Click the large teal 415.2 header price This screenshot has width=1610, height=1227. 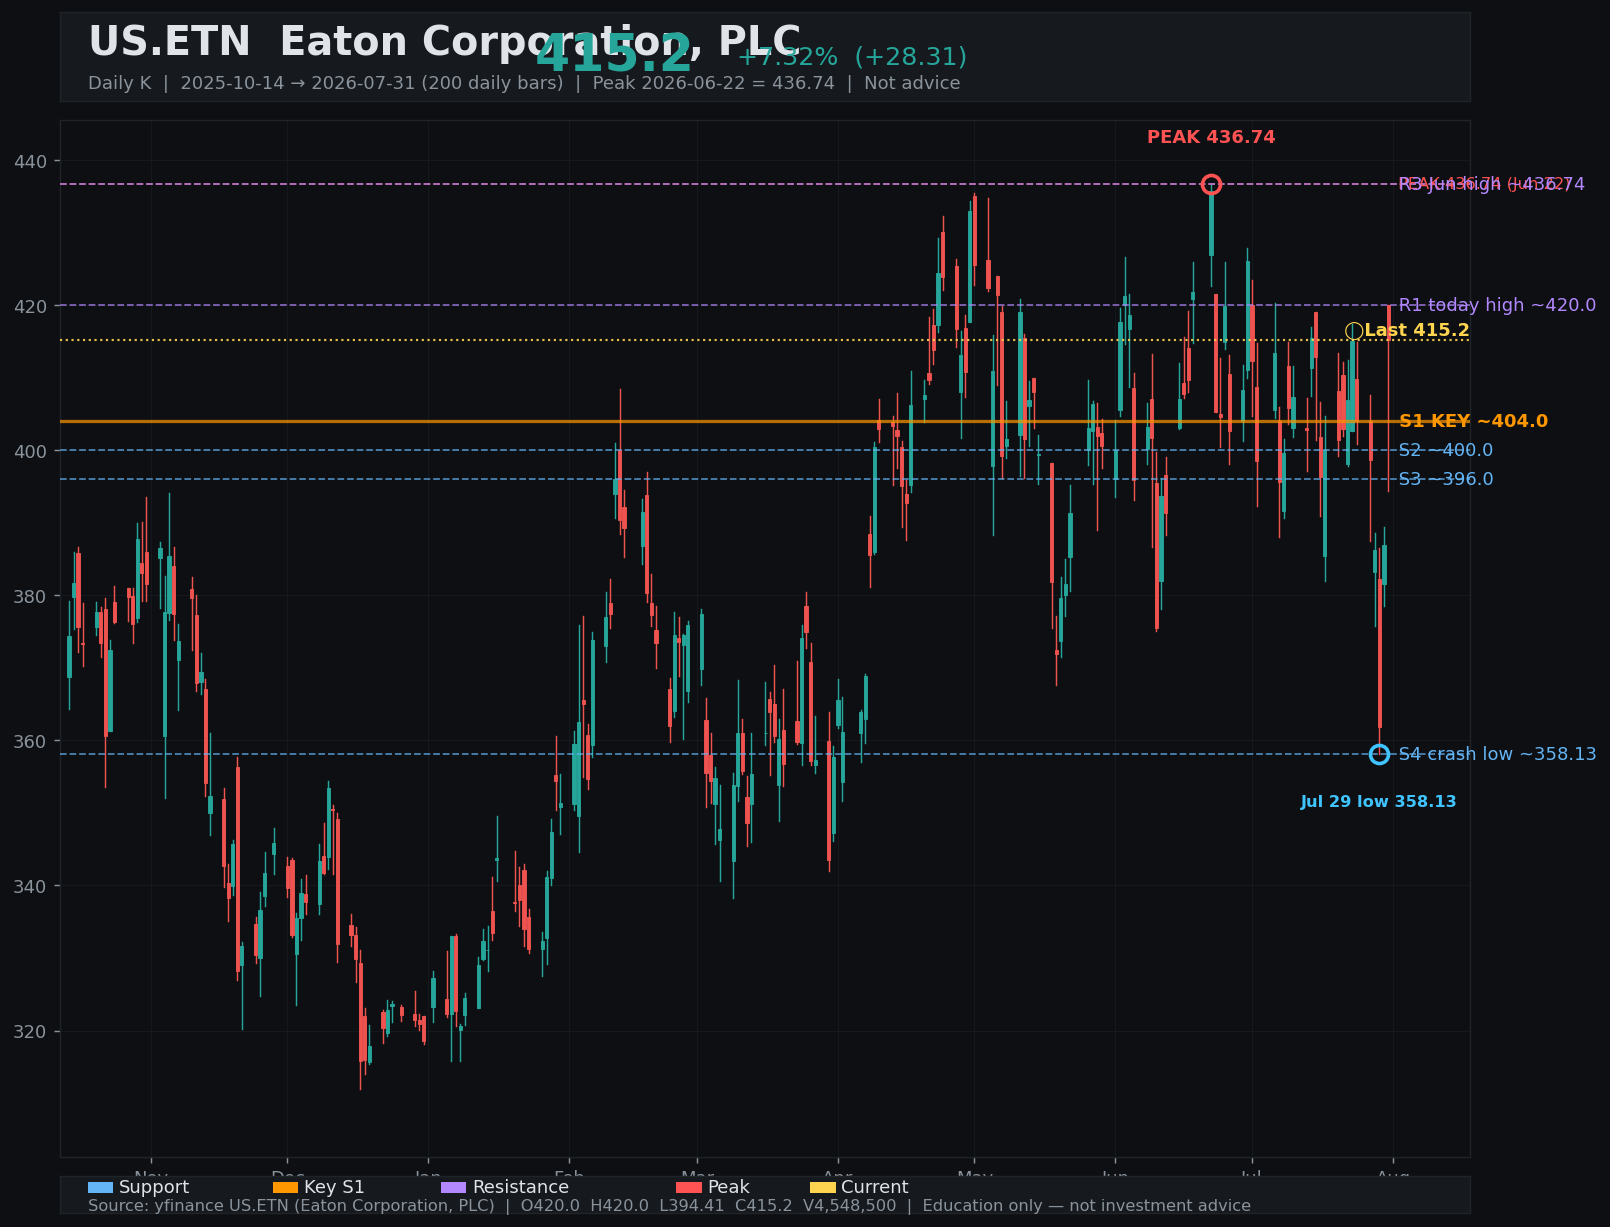click(613, 54)
